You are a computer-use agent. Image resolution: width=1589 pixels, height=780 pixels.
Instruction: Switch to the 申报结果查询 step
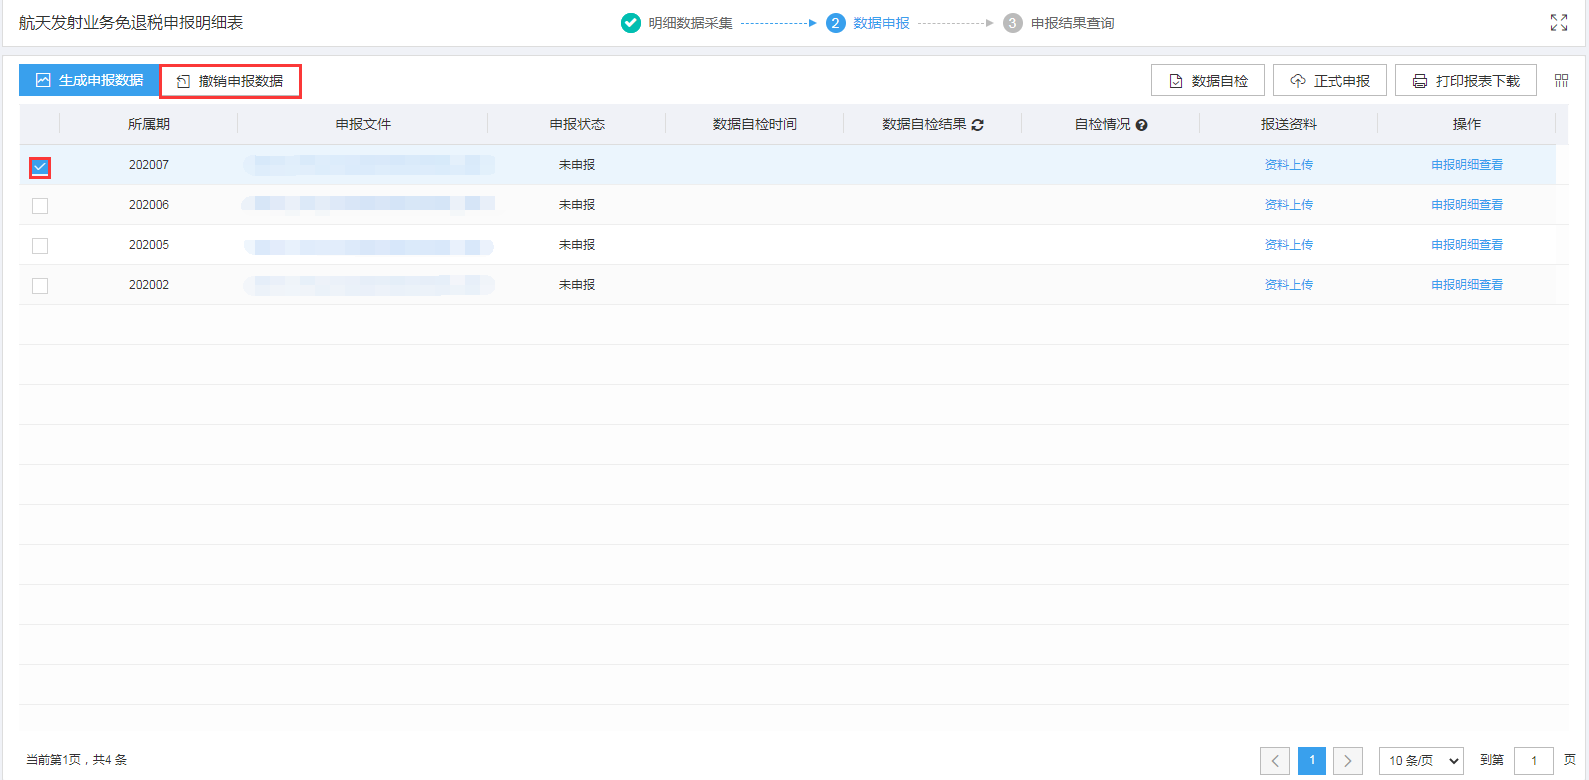pos(1072,23)
